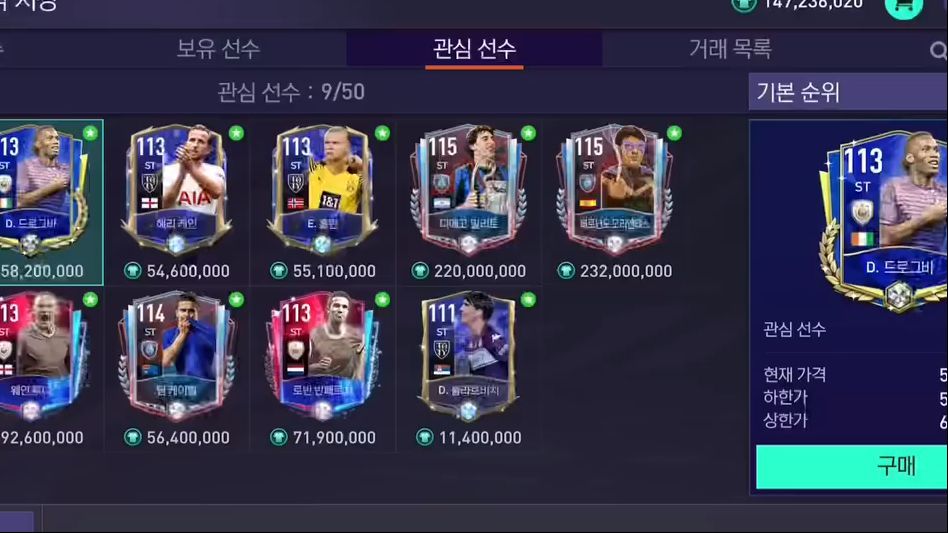Click coin icon beside 54,600,000 price

[x=132, y=271]
